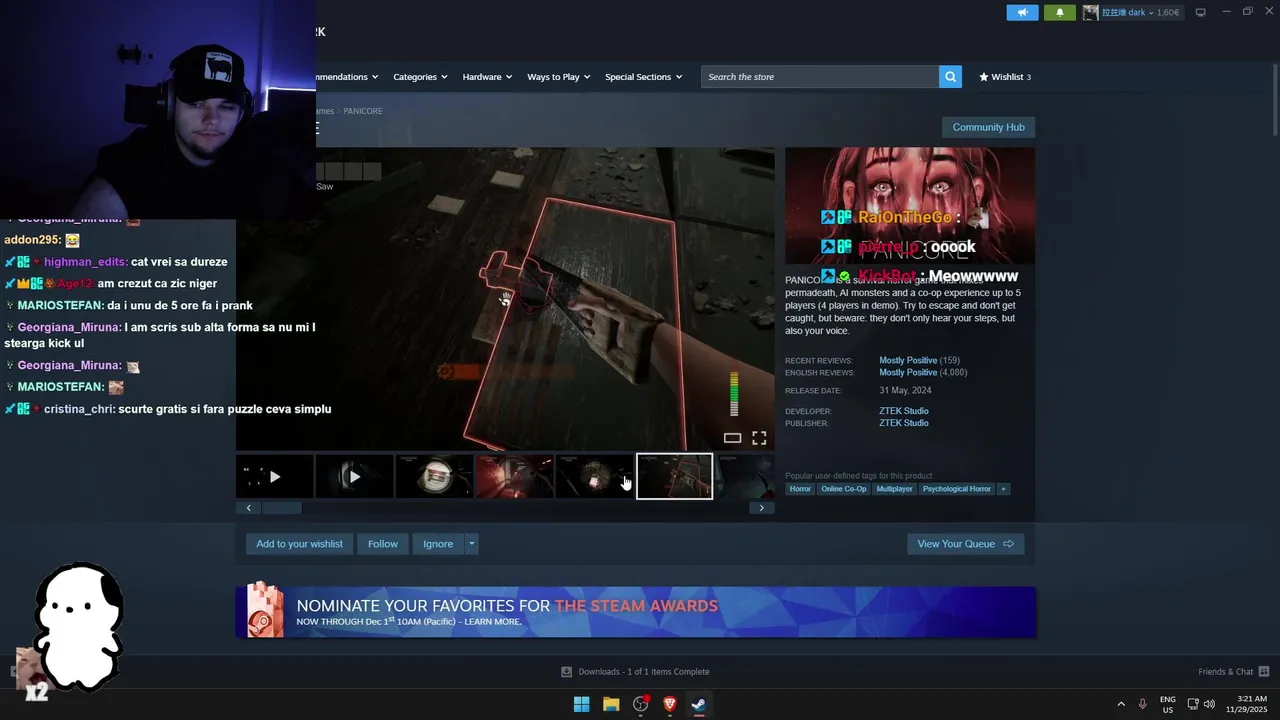Viewport: 1280px width, 720px height.
Task: Open OBS Studio from the taskbar
Action: pos(641,704)
